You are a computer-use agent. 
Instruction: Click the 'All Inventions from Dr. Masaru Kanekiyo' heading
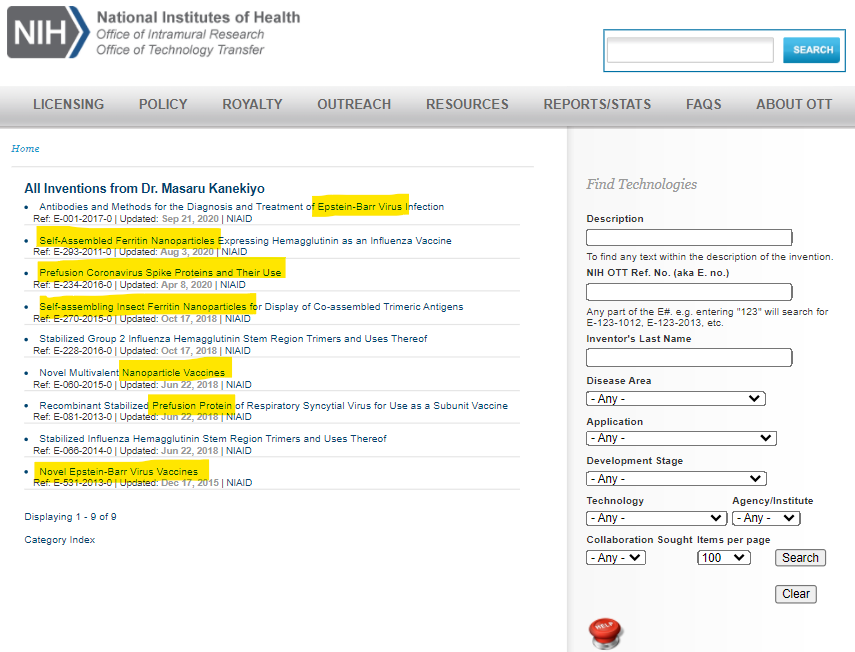coord(144,189)
